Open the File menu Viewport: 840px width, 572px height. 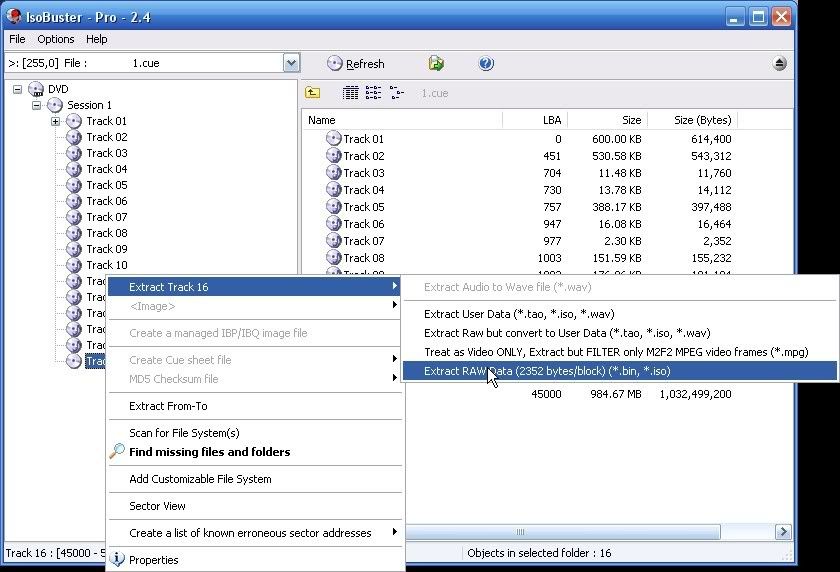(x=17, y=39)
